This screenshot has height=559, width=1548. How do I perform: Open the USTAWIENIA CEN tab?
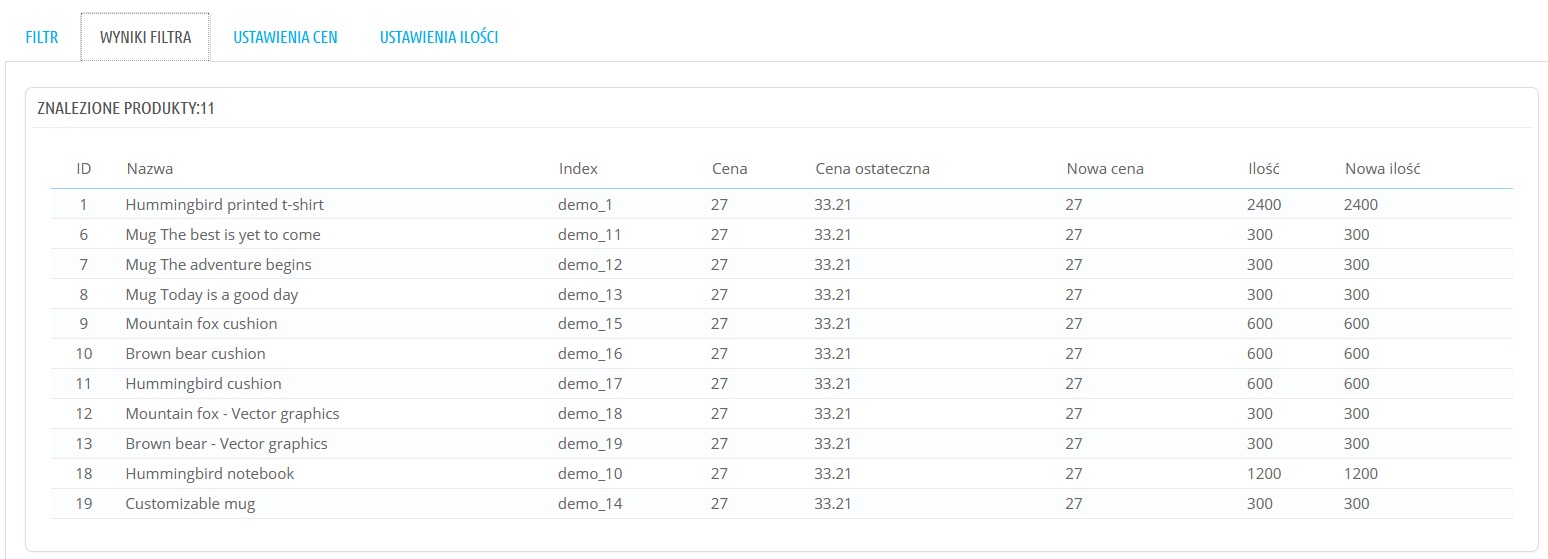[x=286, y=37]
